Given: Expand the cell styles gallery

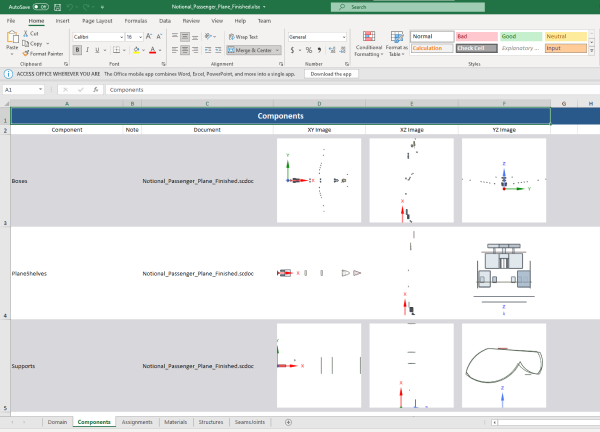Looking at the screenshot, I should [x=592, y=51].
